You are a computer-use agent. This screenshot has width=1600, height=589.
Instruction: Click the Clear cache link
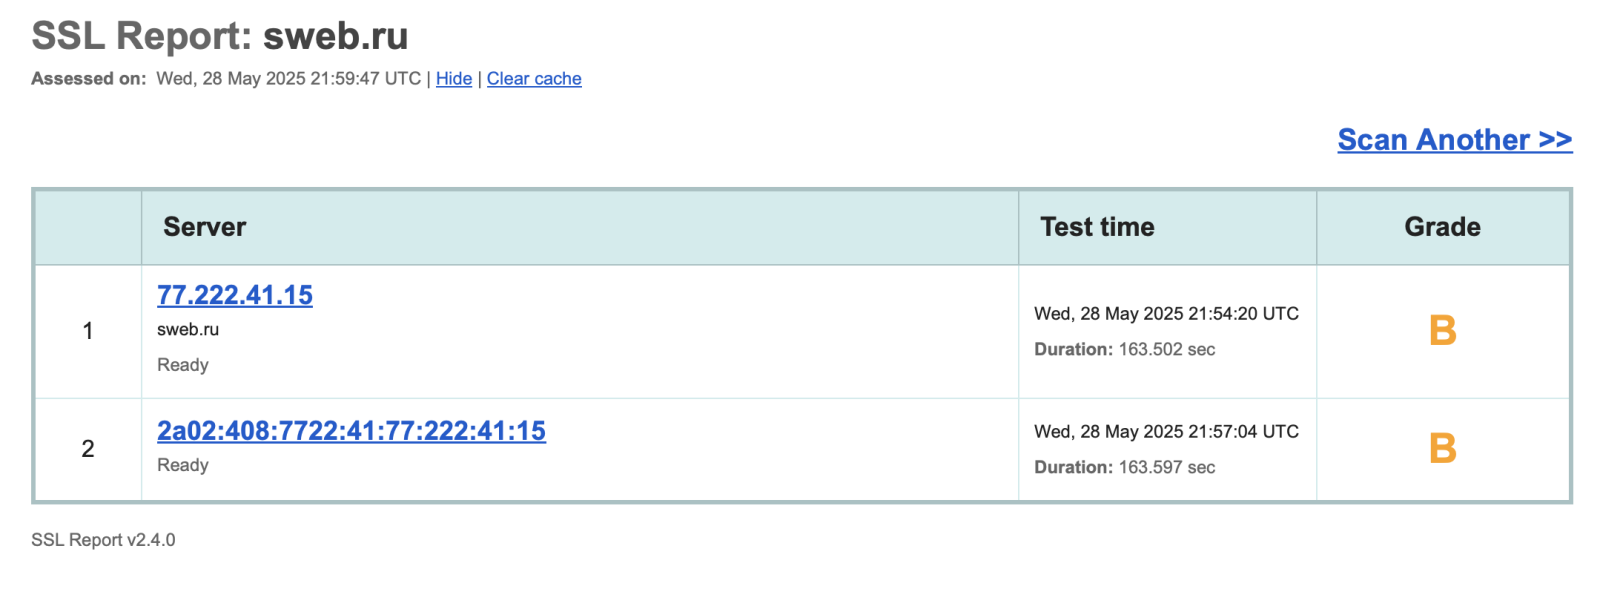(533, 79)
